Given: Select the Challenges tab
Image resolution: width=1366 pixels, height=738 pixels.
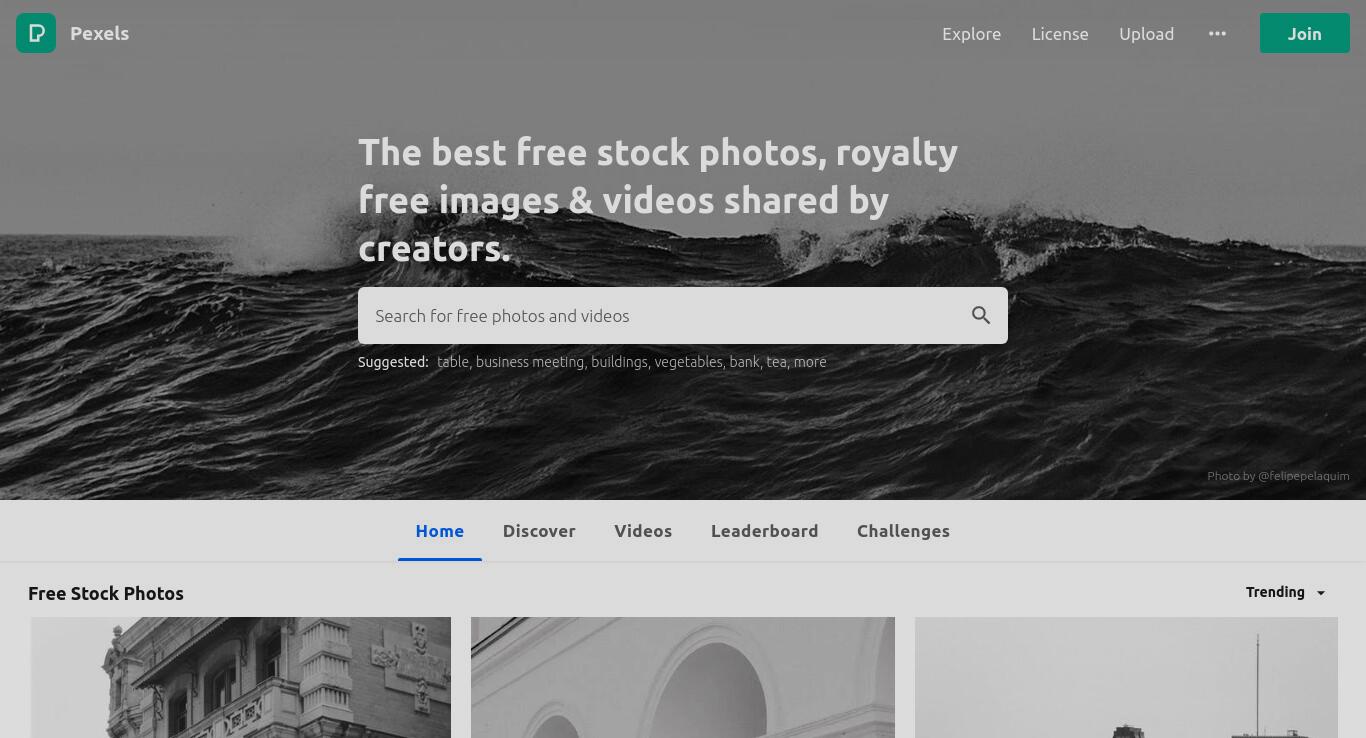Looking at the screenshot, I should click(903, 531).
